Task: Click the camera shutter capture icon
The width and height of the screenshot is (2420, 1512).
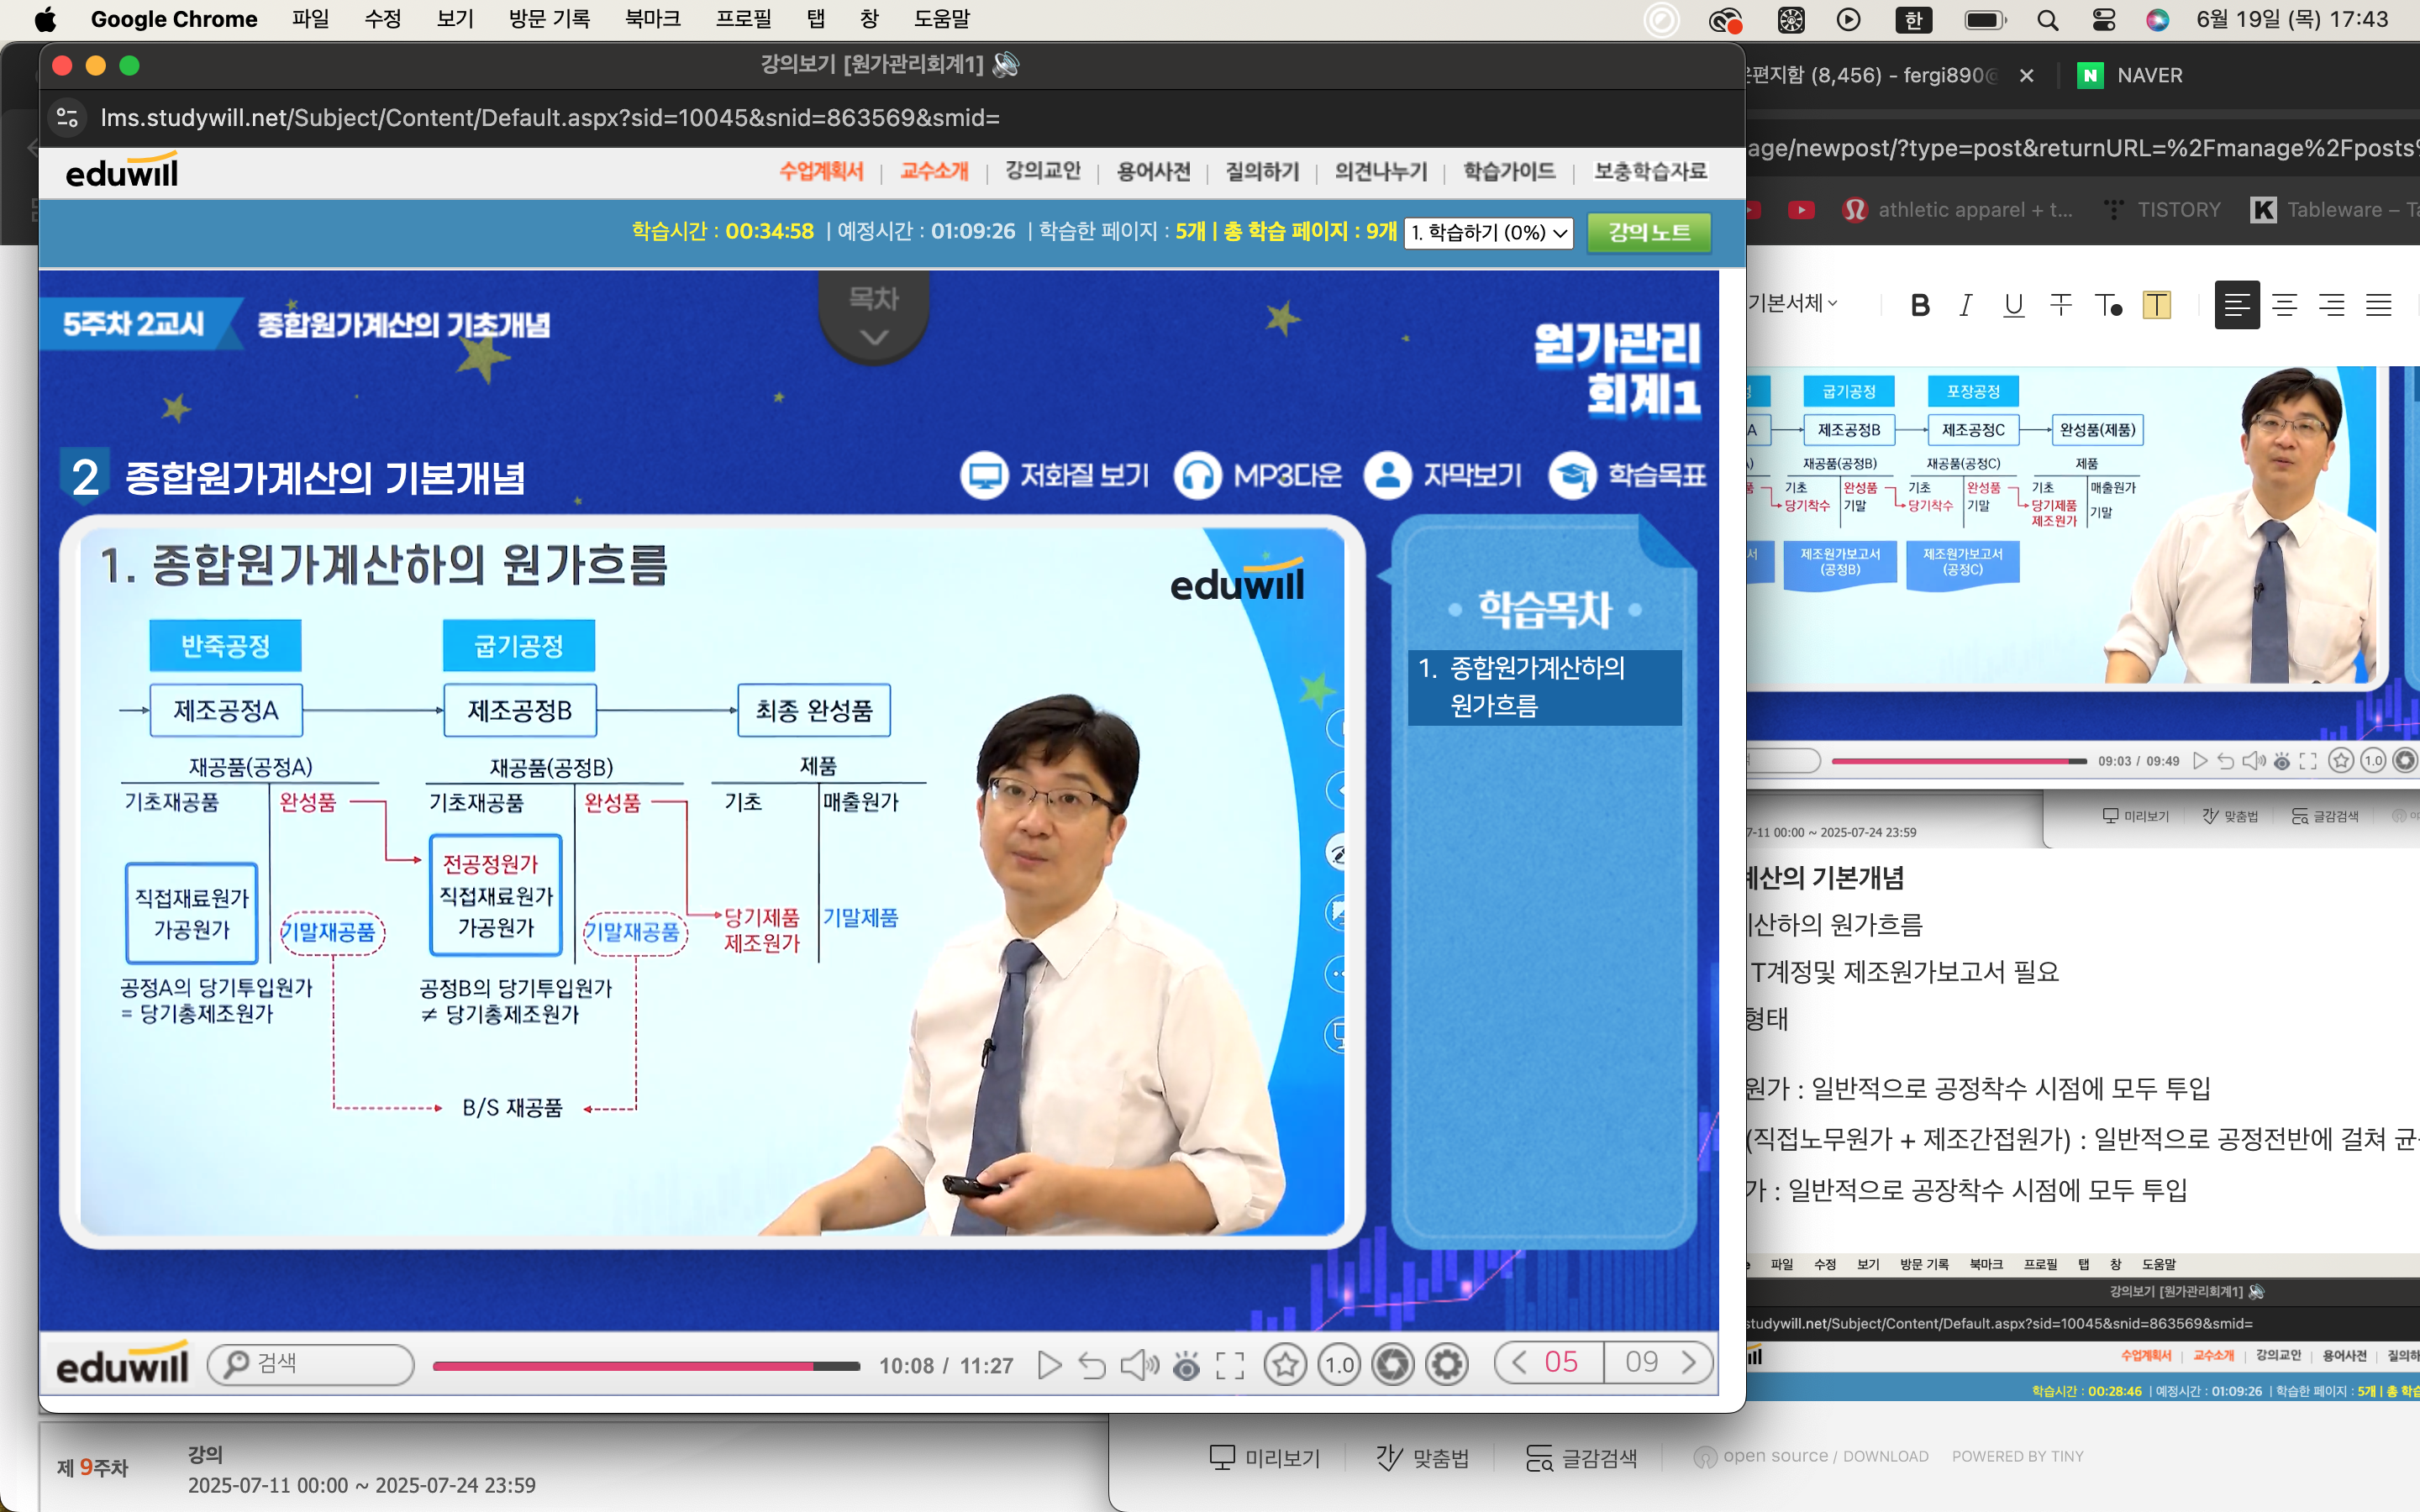Action: coord(1393,1365)
